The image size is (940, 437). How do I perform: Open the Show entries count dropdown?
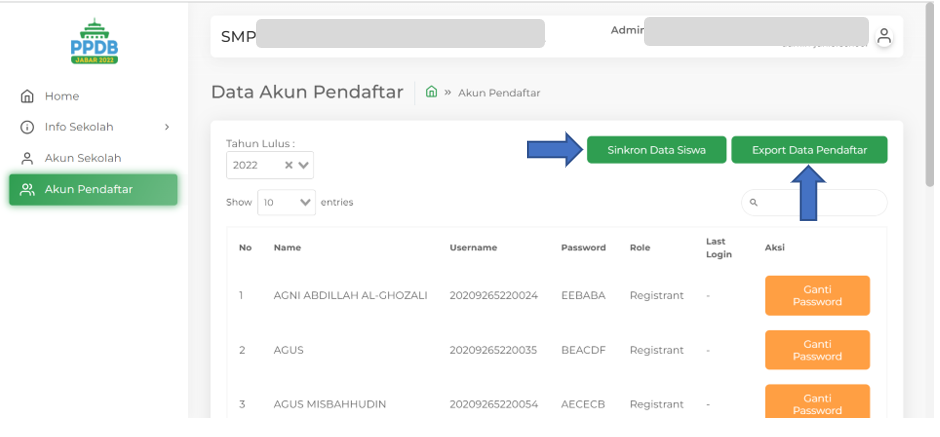[286, 202]
